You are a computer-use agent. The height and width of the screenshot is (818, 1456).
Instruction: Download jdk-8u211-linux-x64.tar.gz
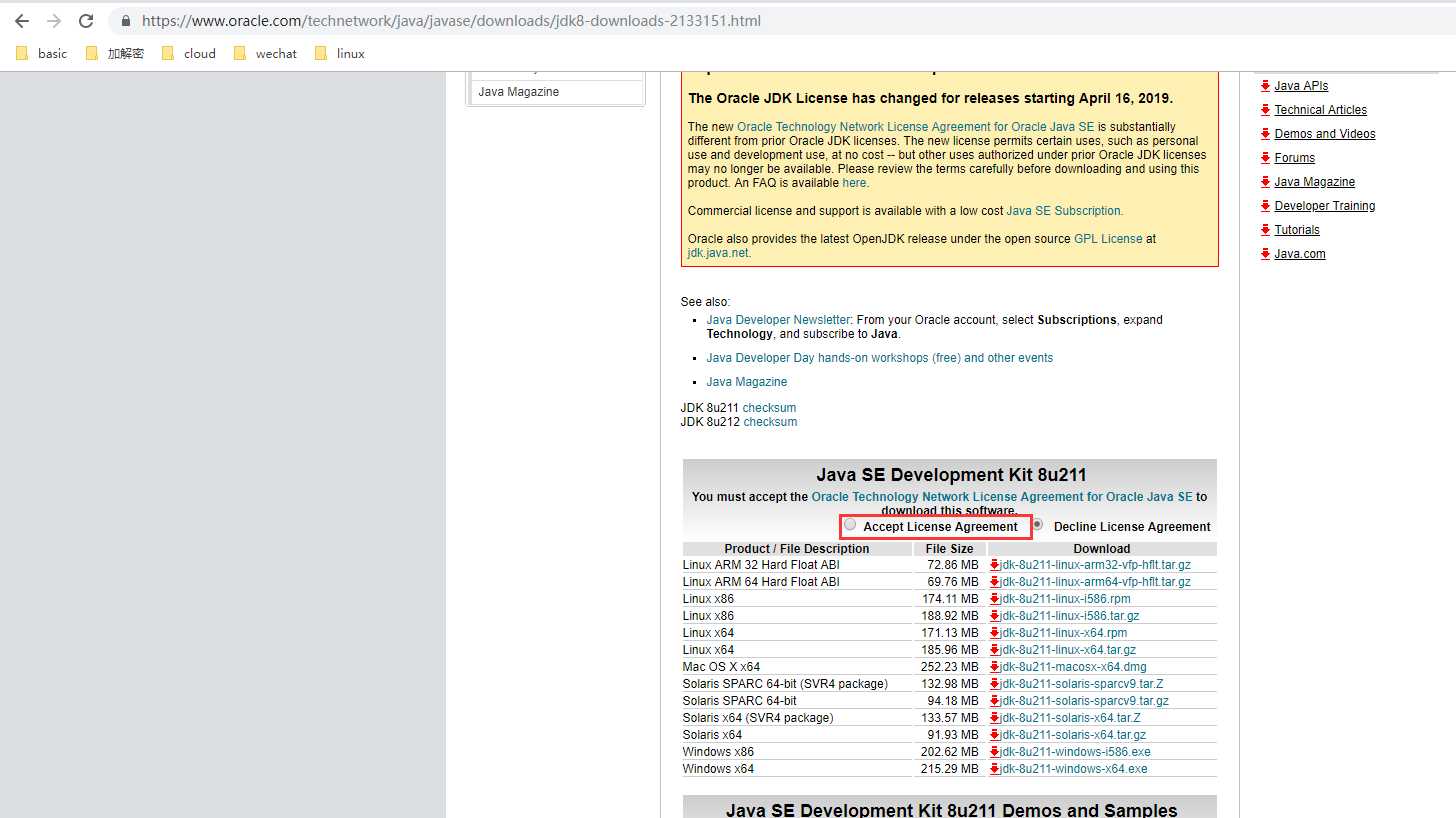[x=1068, y=650]
